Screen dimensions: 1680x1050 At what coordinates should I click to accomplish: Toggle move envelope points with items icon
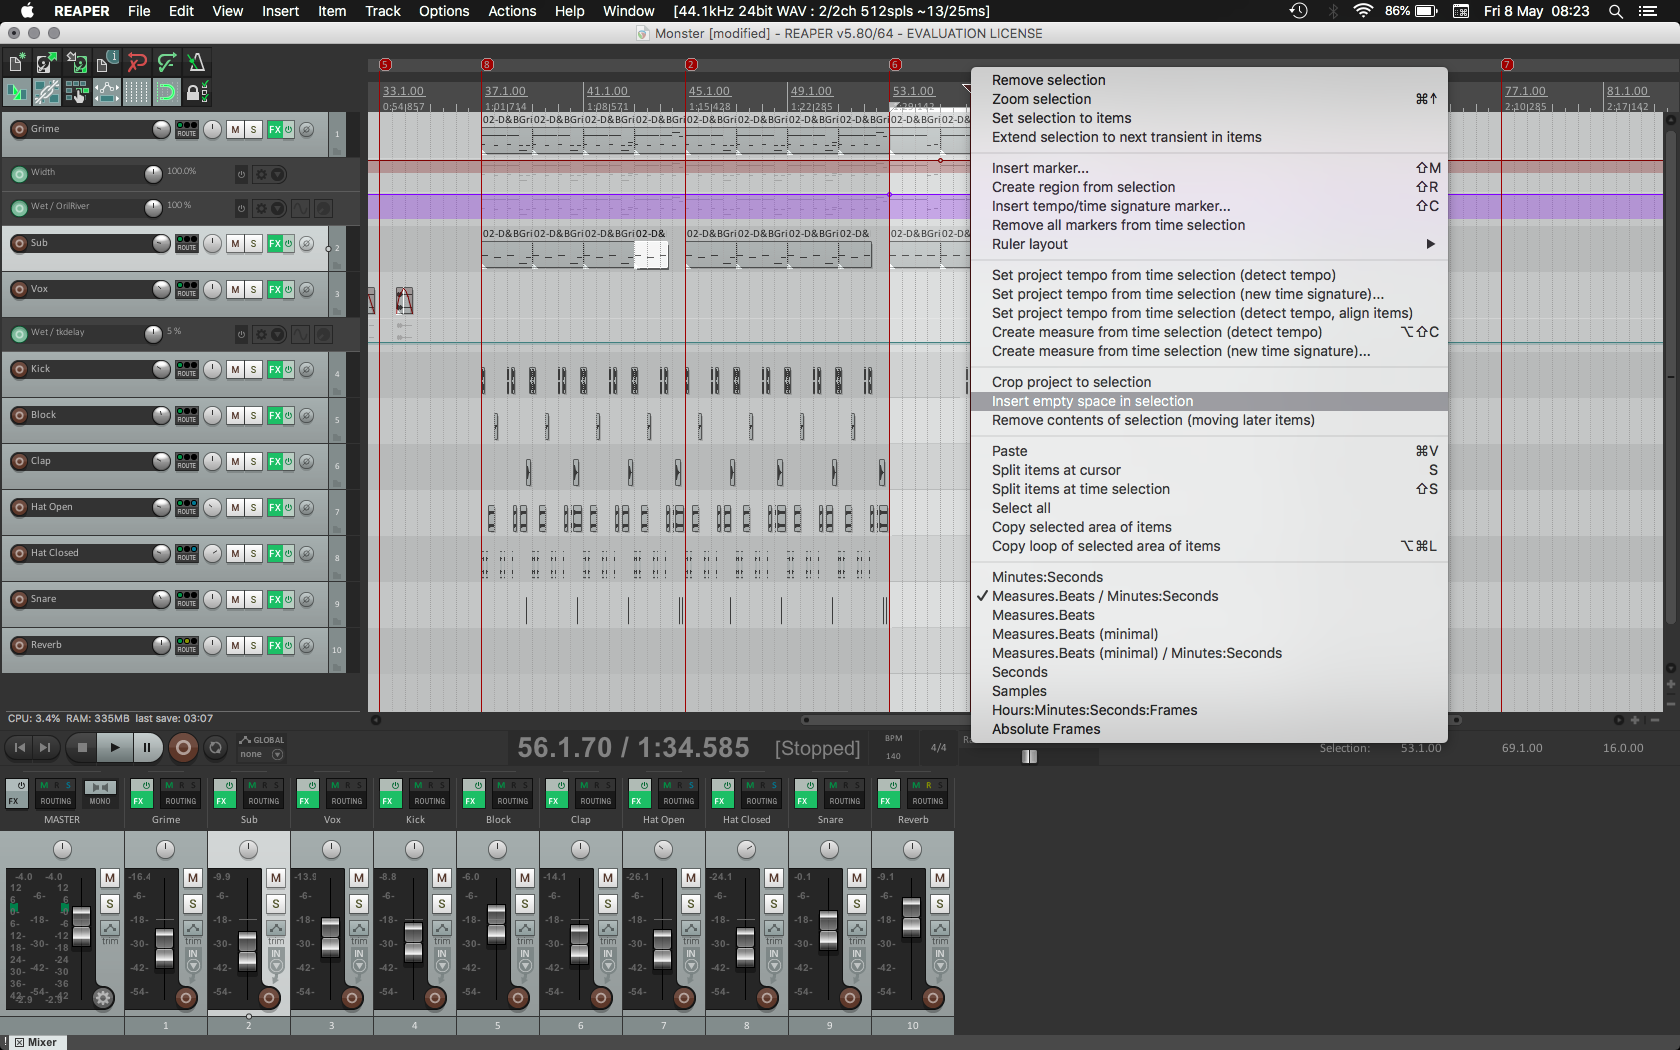[x=107, y=93]
